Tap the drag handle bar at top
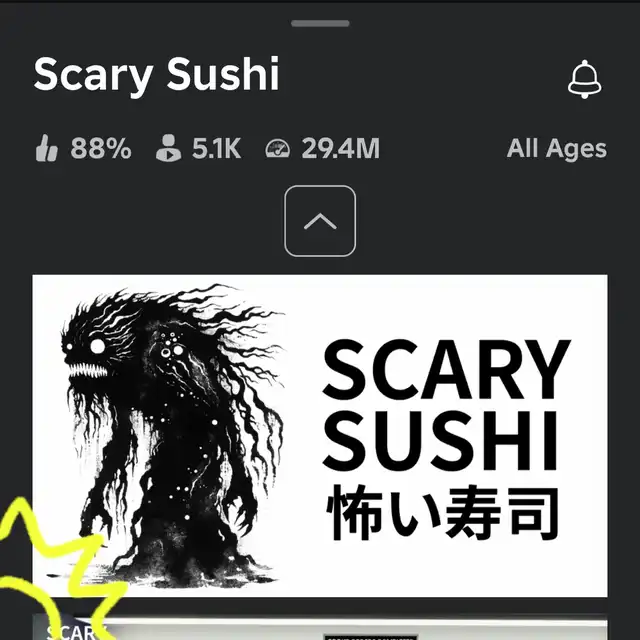Image resolution: width=640 pixels, height=640 pixels. (320, 23)
